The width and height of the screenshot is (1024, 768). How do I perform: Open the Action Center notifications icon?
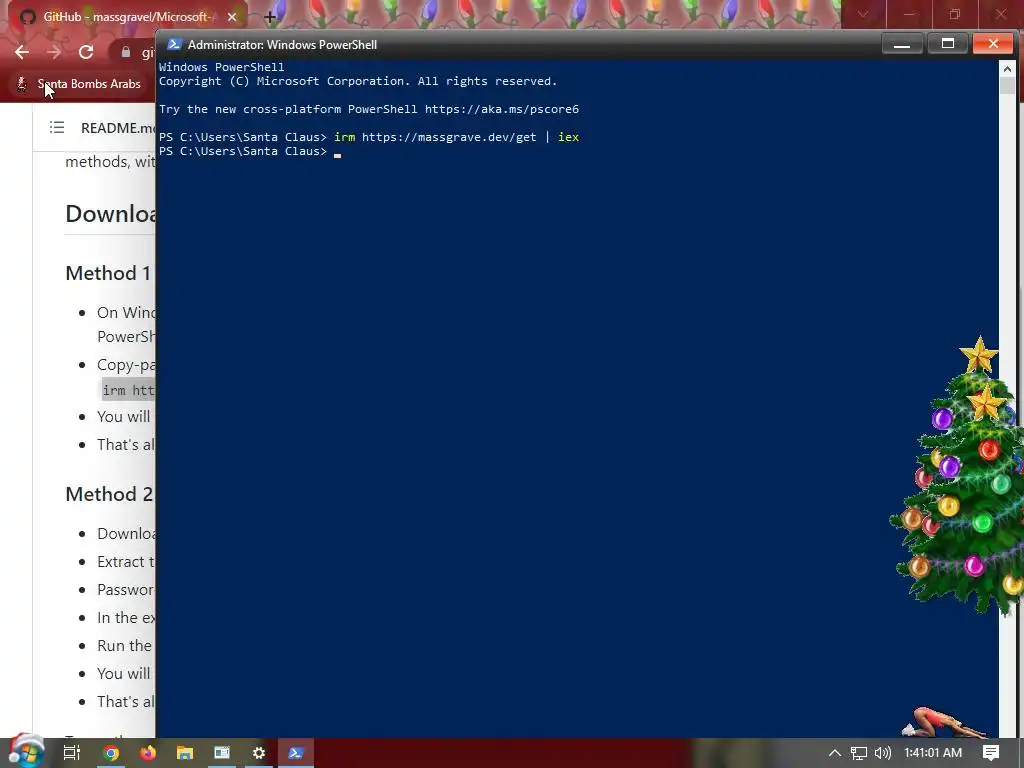pos(991,753)
